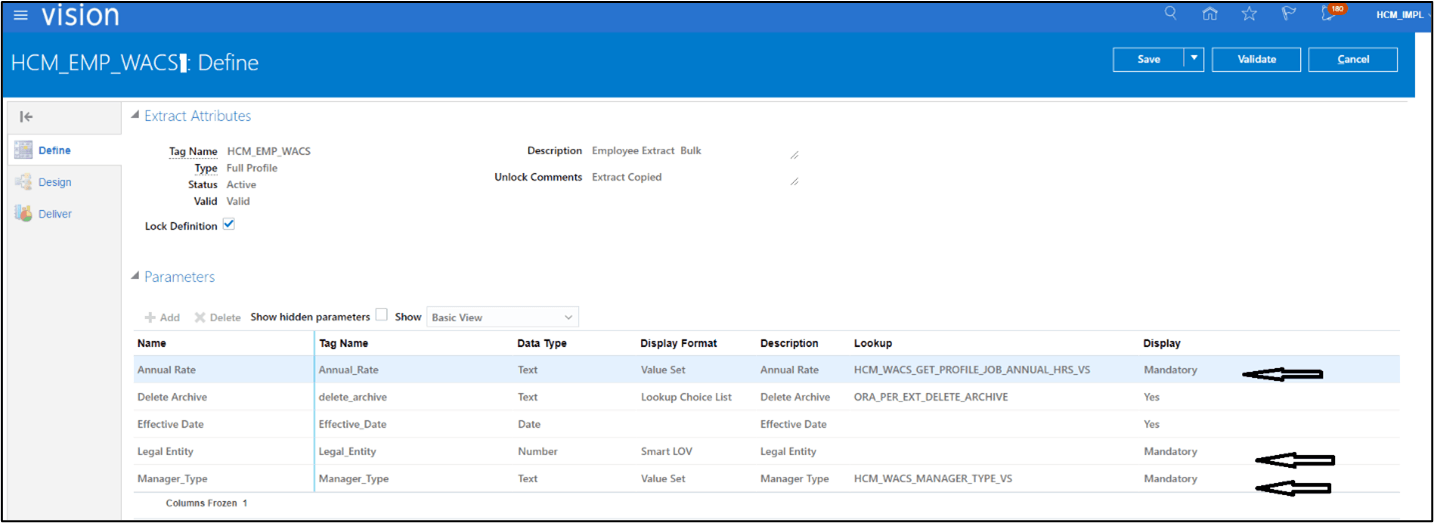Select the Delete Archive row name
Screen dimensions: 1434x523
point(172,397)
